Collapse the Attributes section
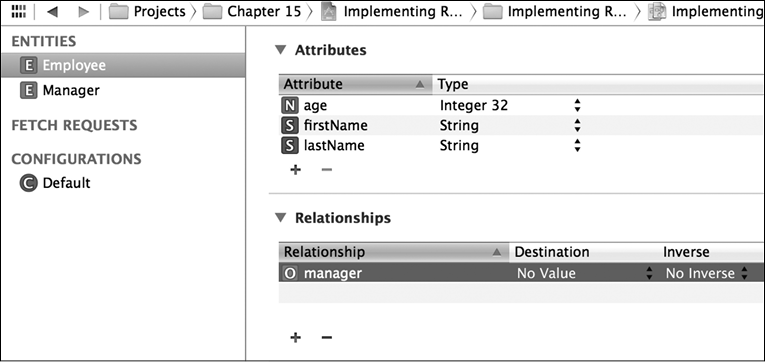 click(x=280, y=50)
